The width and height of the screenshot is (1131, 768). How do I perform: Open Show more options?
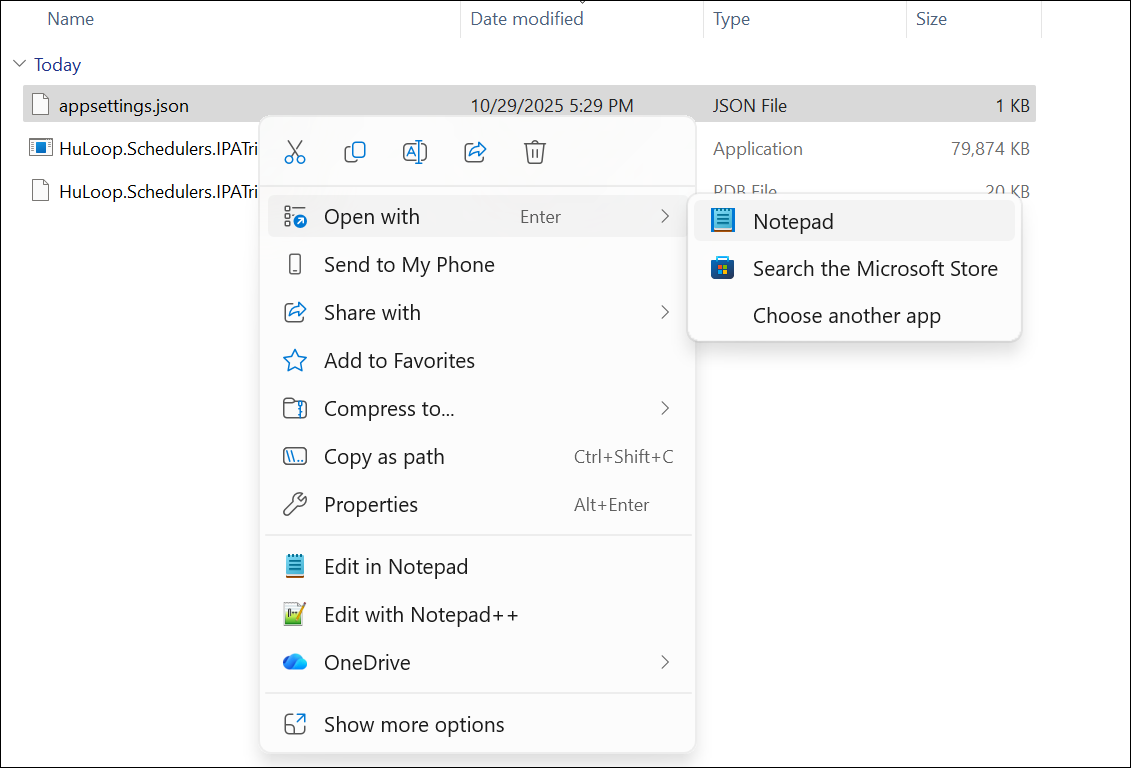click(413, 724)
